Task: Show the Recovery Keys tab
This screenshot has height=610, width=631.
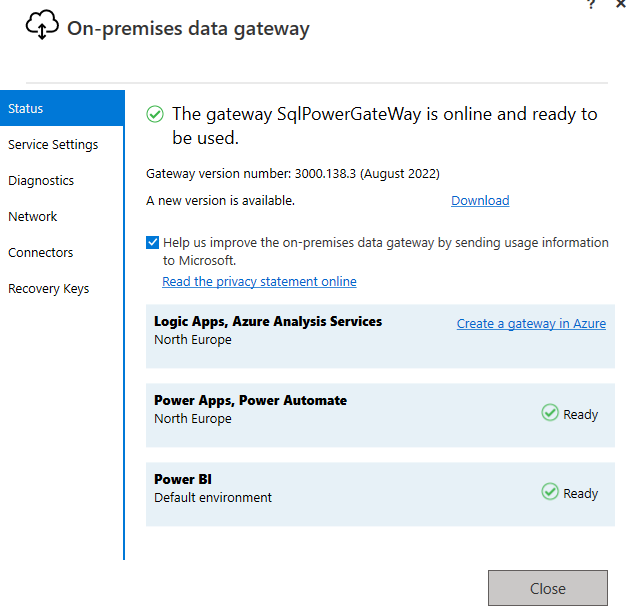Action: click(62, 289)
